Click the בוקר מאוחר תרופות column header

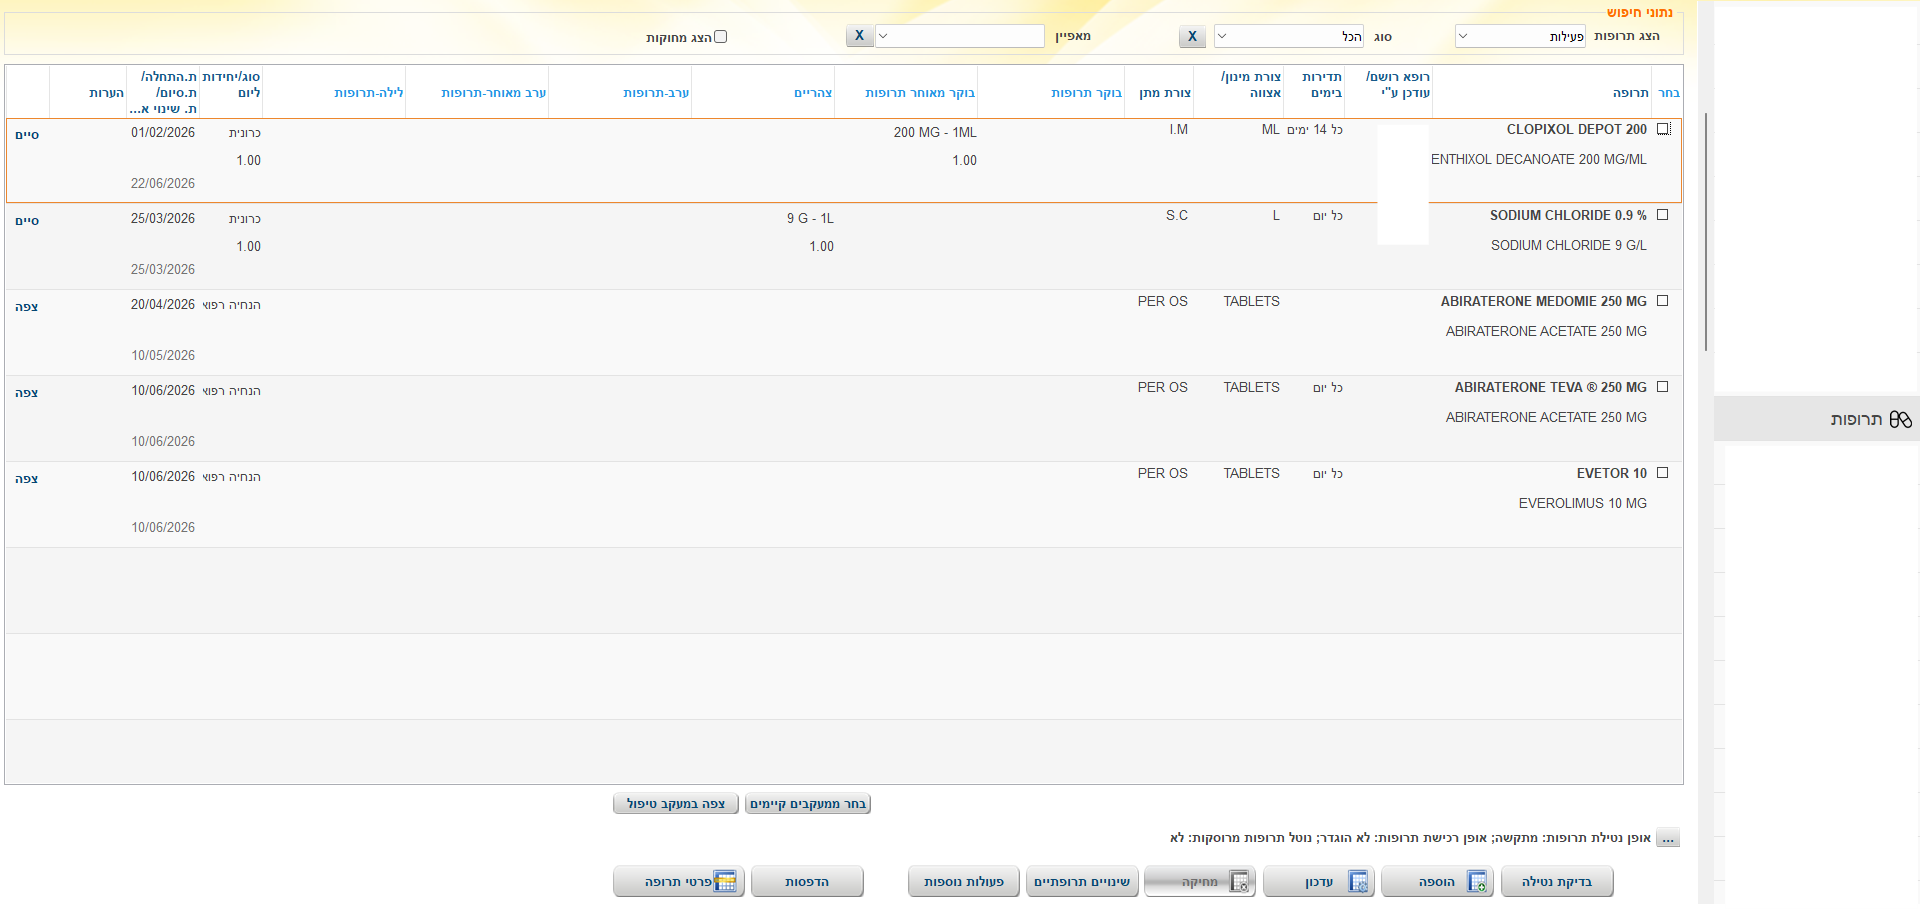click(920, 93)
